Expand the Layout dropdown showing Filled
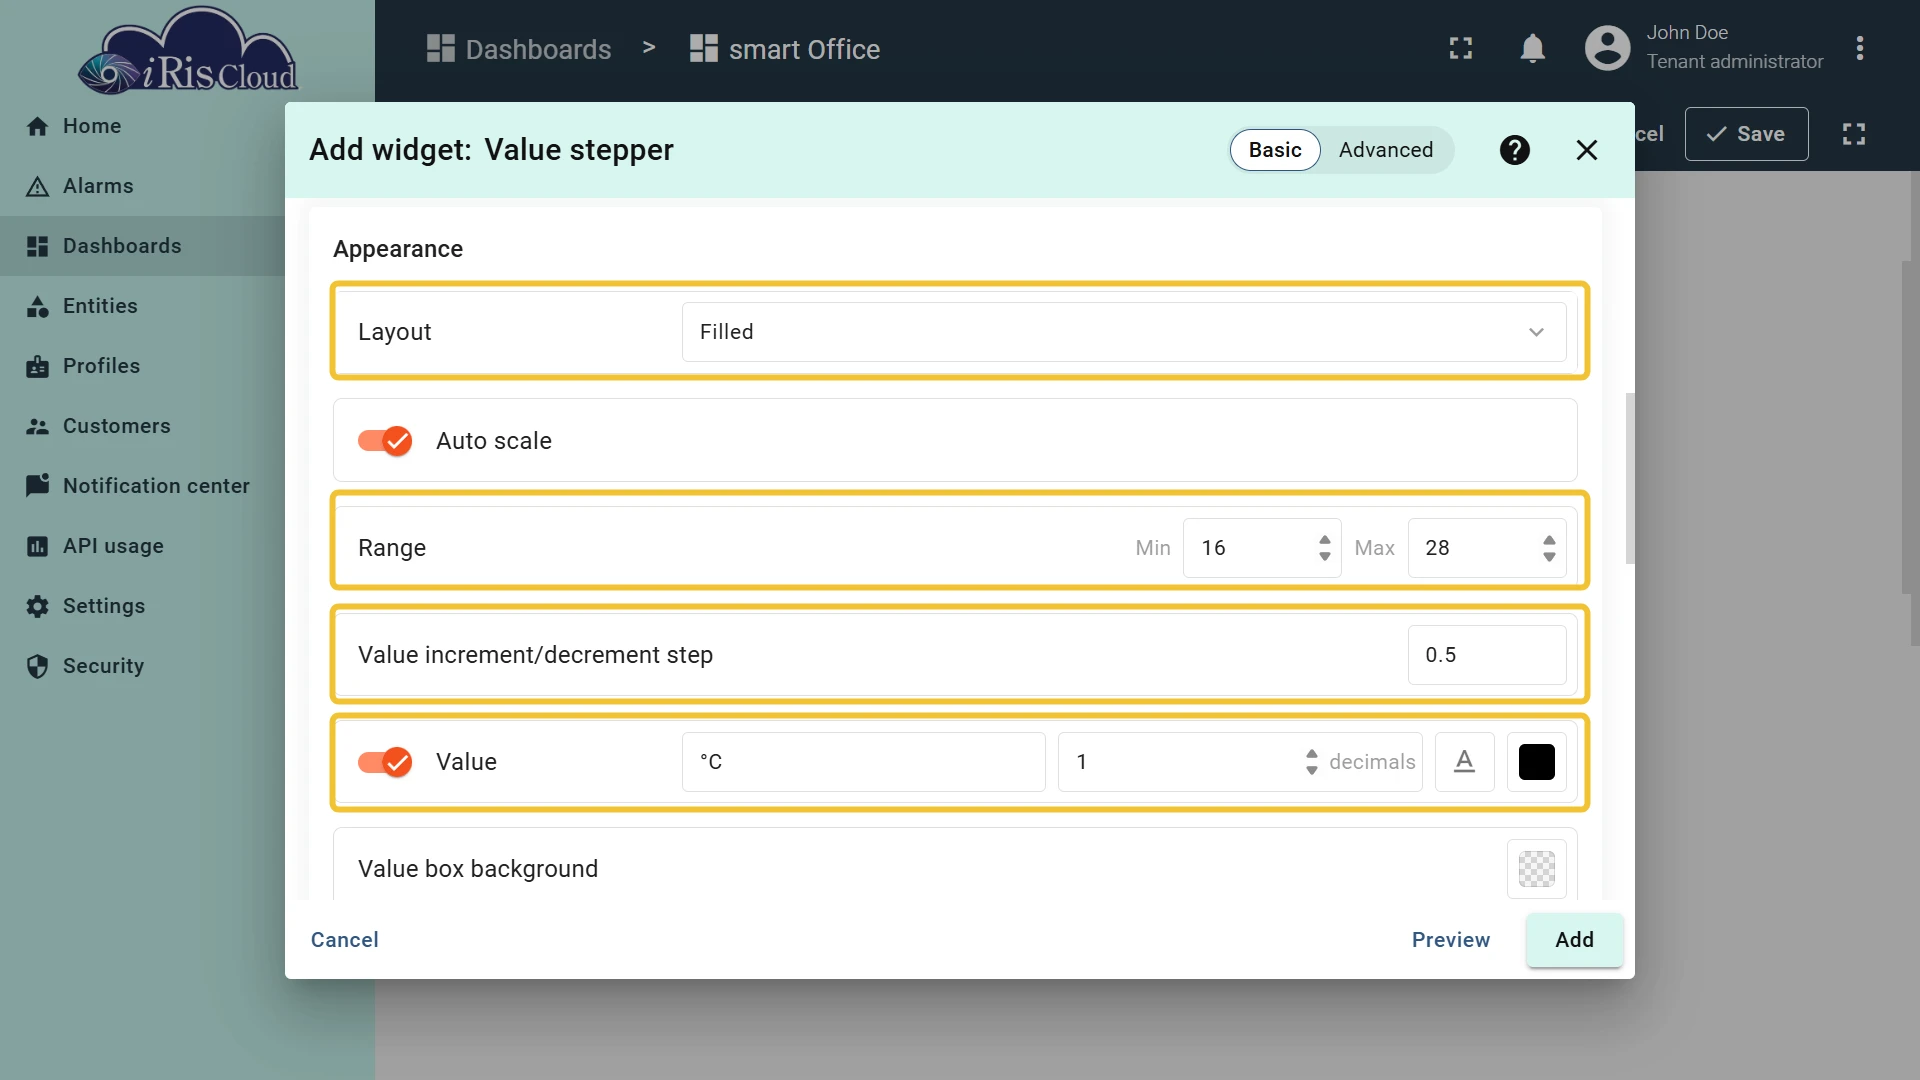Viewport: 1920px width, 1080px height. tap(1124, 332)
